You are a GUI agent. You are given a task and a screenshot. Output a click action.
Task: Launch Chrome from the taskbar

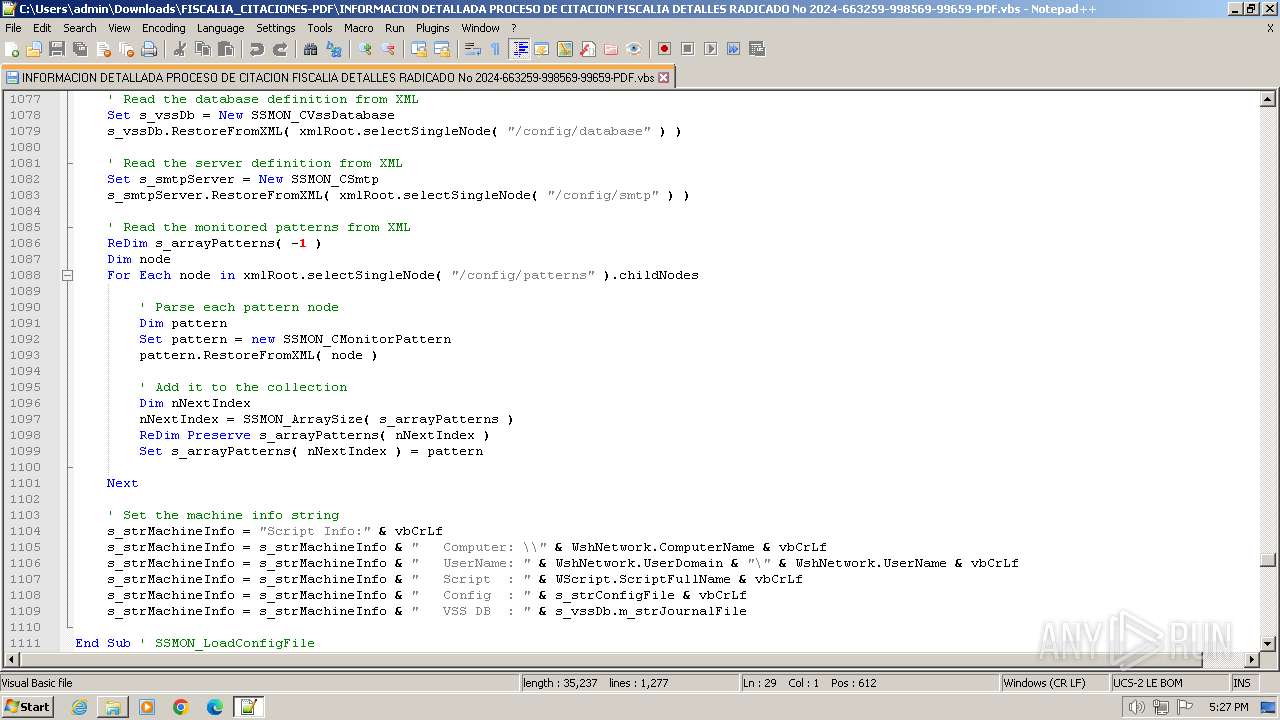181,707
